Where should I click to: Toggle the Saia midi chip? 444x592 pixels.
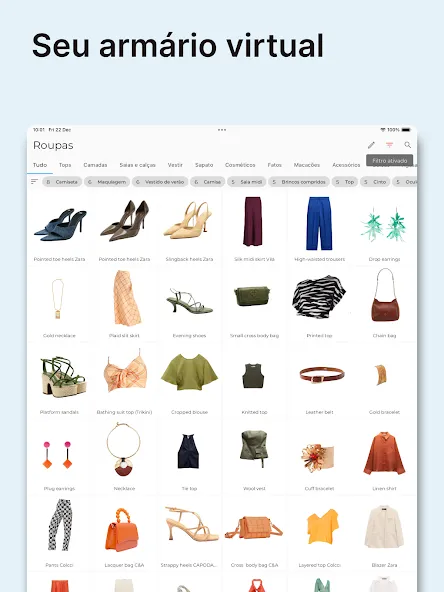point(247,182)
